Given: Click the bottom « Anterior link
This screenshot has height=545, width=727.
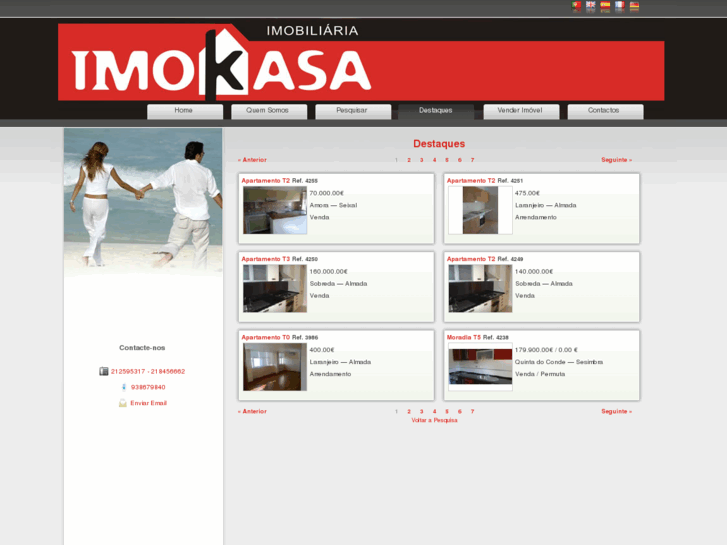Looking at the screenshot, I should pos(252,411).
